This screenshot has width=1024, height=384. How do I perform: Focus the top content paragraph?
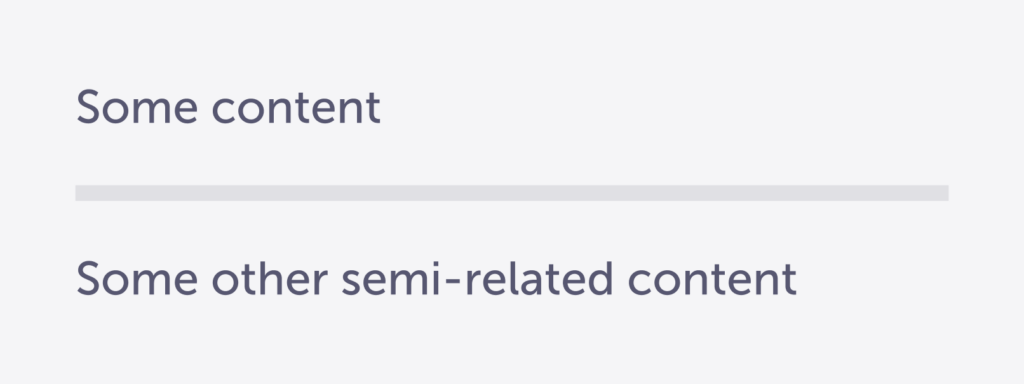point(228,107)
